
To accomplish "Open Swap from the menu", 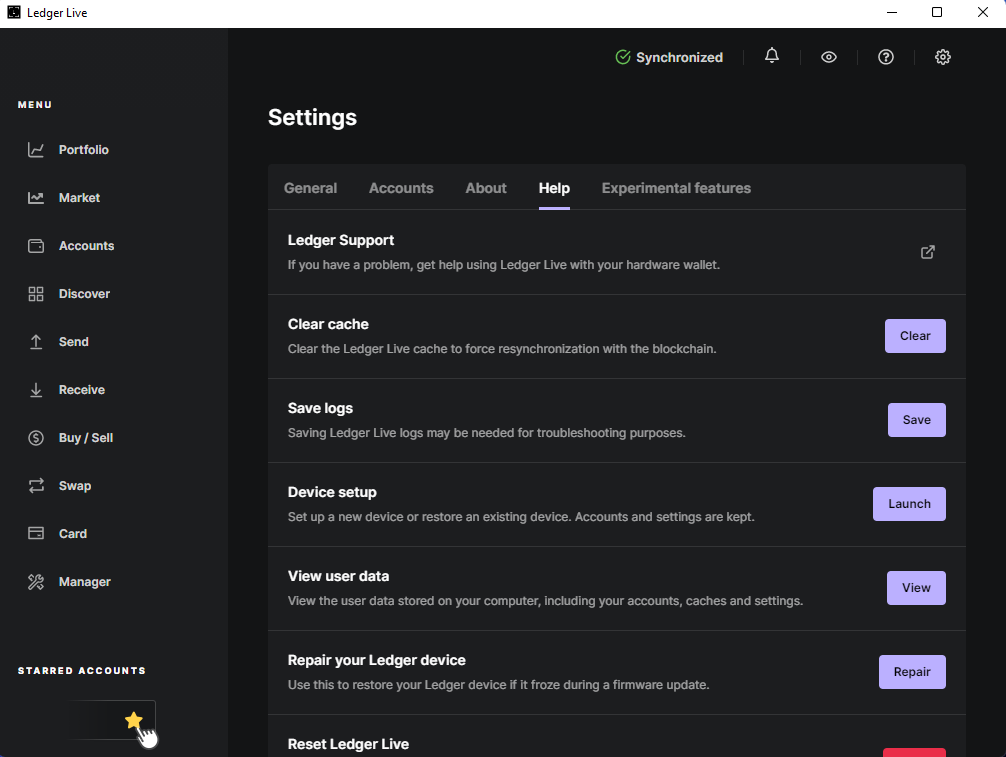I will pos(74,486).
